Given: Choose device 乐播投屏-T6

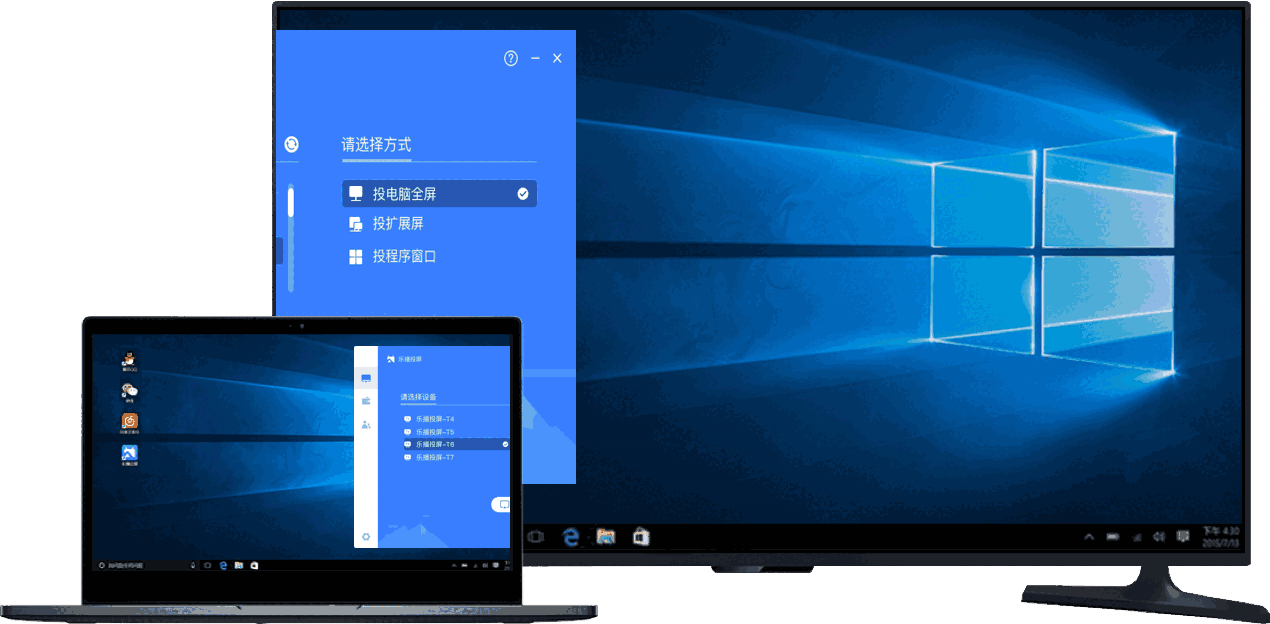Looking at the screenshot, I should point(455,444).
